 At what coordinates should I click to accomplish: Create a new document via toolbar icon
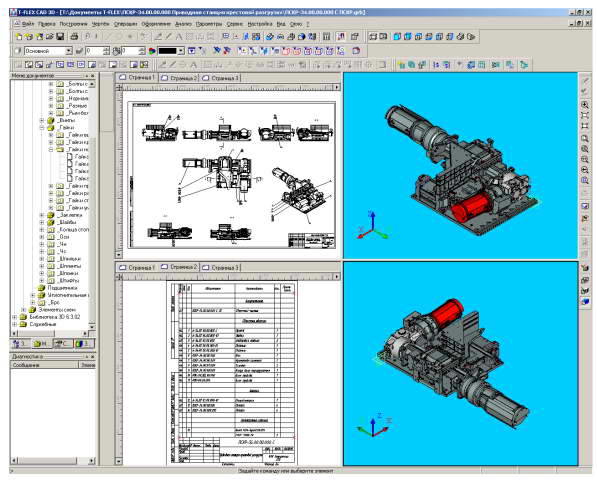(19, 37)
